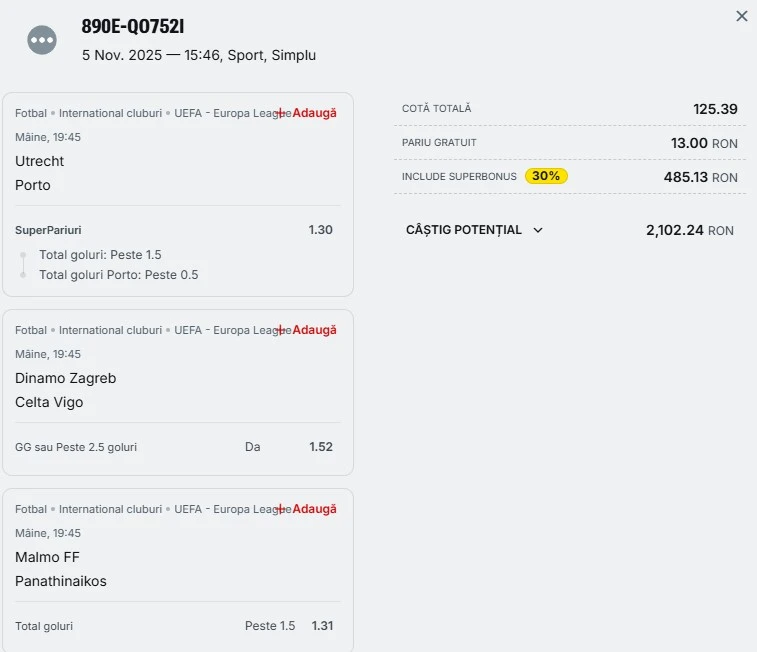
Task: Click the 1.30 SuperPariuri odds value
Action: click(321, 230)
